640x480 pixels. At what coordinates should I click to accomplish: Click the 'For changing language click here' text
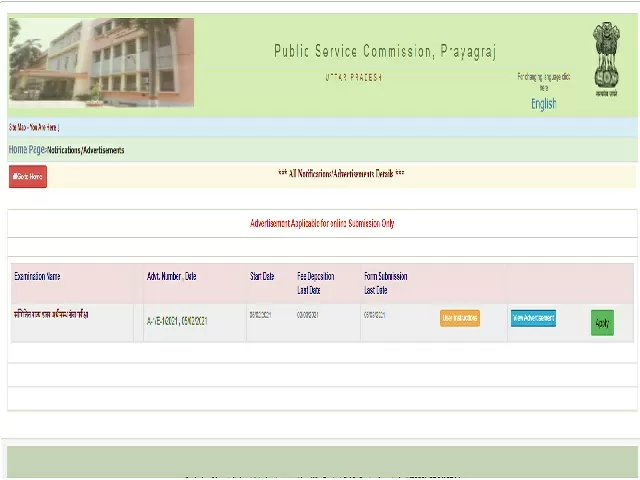click(x=543, y=82)
